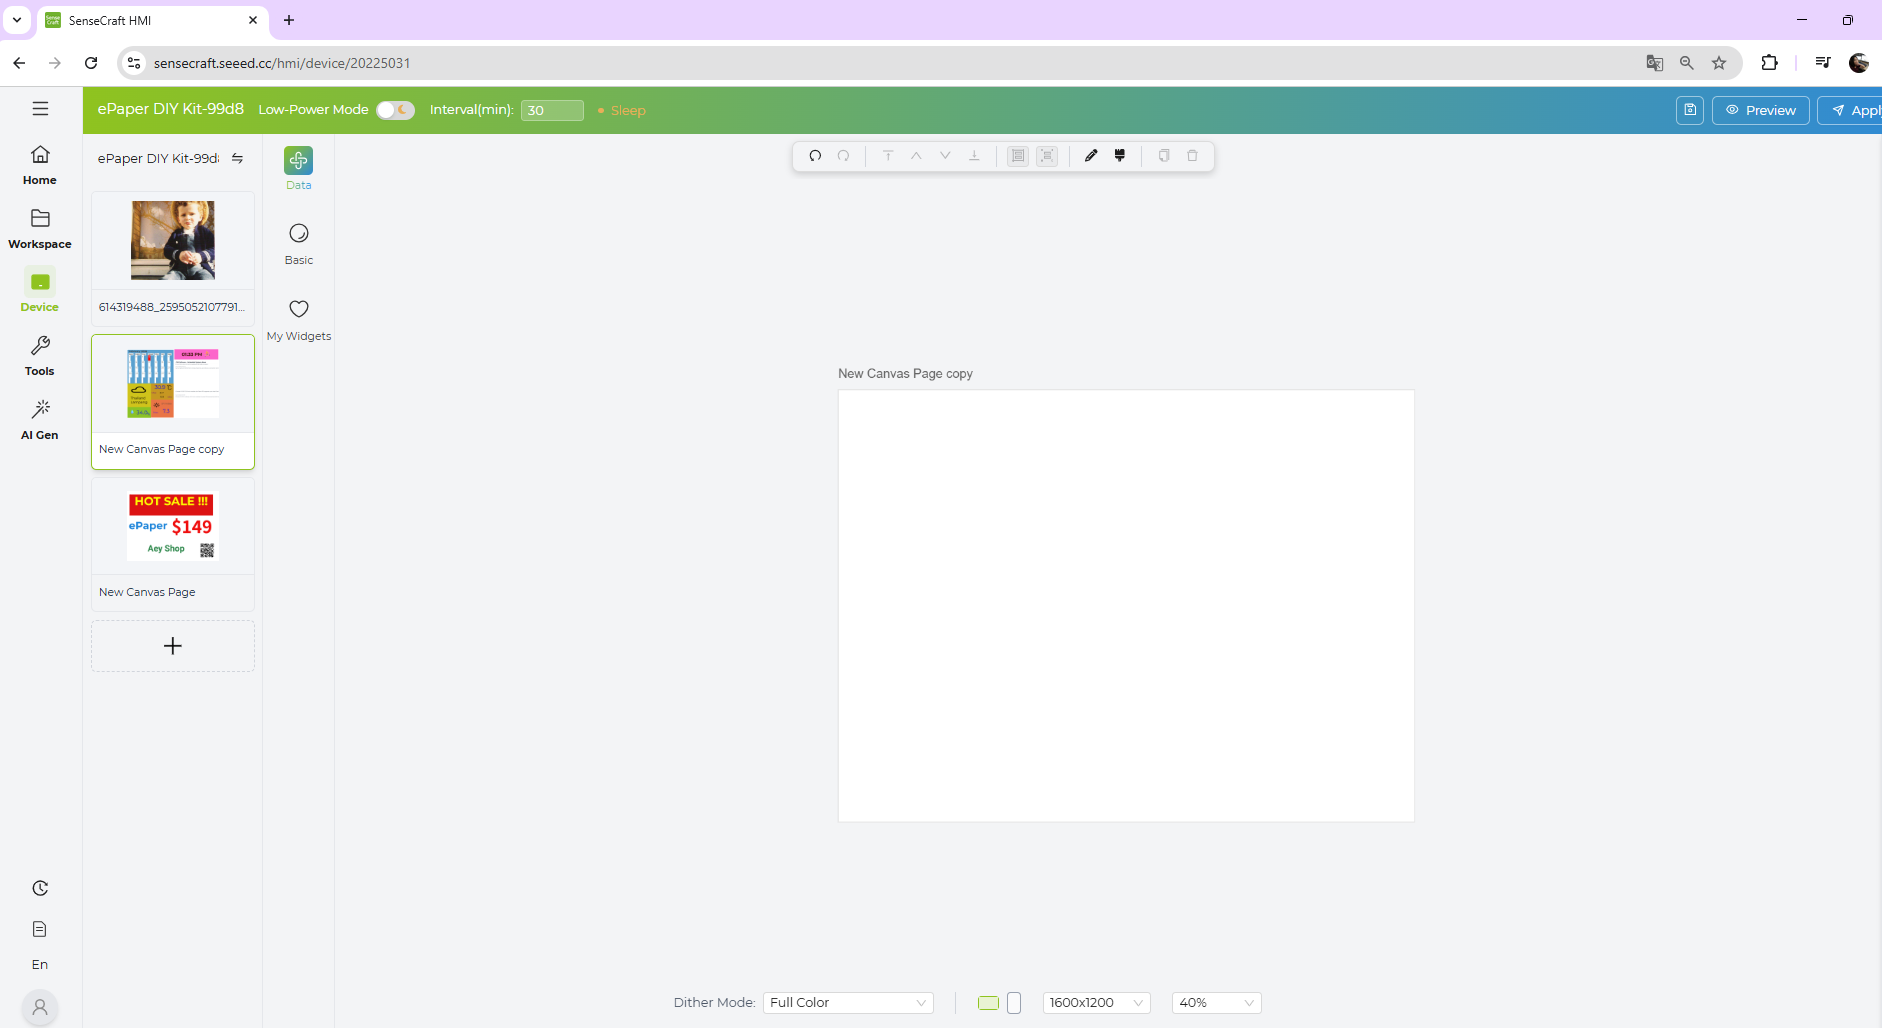Open the 1600x1200 resolution dropdown

pos(1095,1003)
